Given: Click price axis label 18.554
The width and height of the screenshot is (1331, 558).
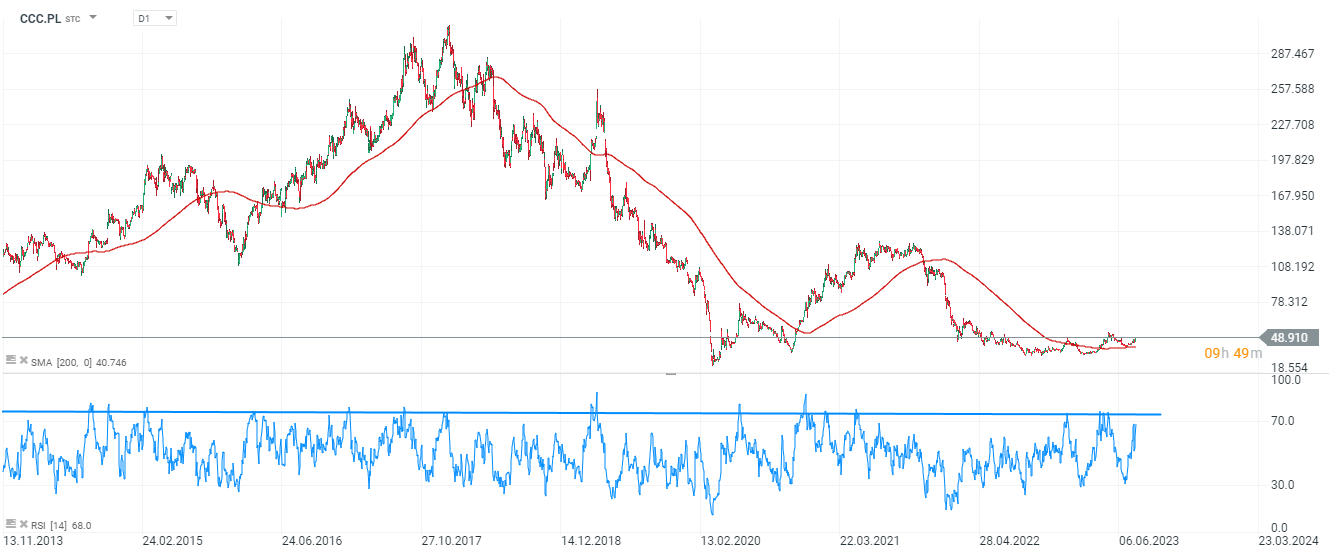Looking at the screenshot, I should pos(1289,368).
